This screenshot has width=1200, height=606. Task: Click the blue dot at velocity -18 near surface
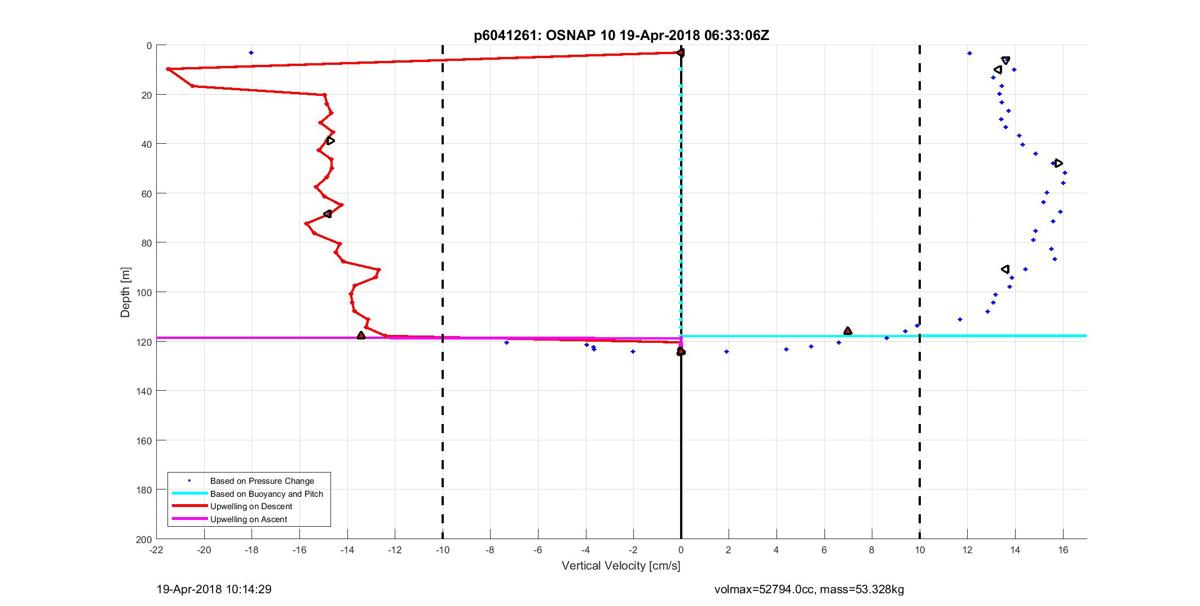[x=251, y=52]
